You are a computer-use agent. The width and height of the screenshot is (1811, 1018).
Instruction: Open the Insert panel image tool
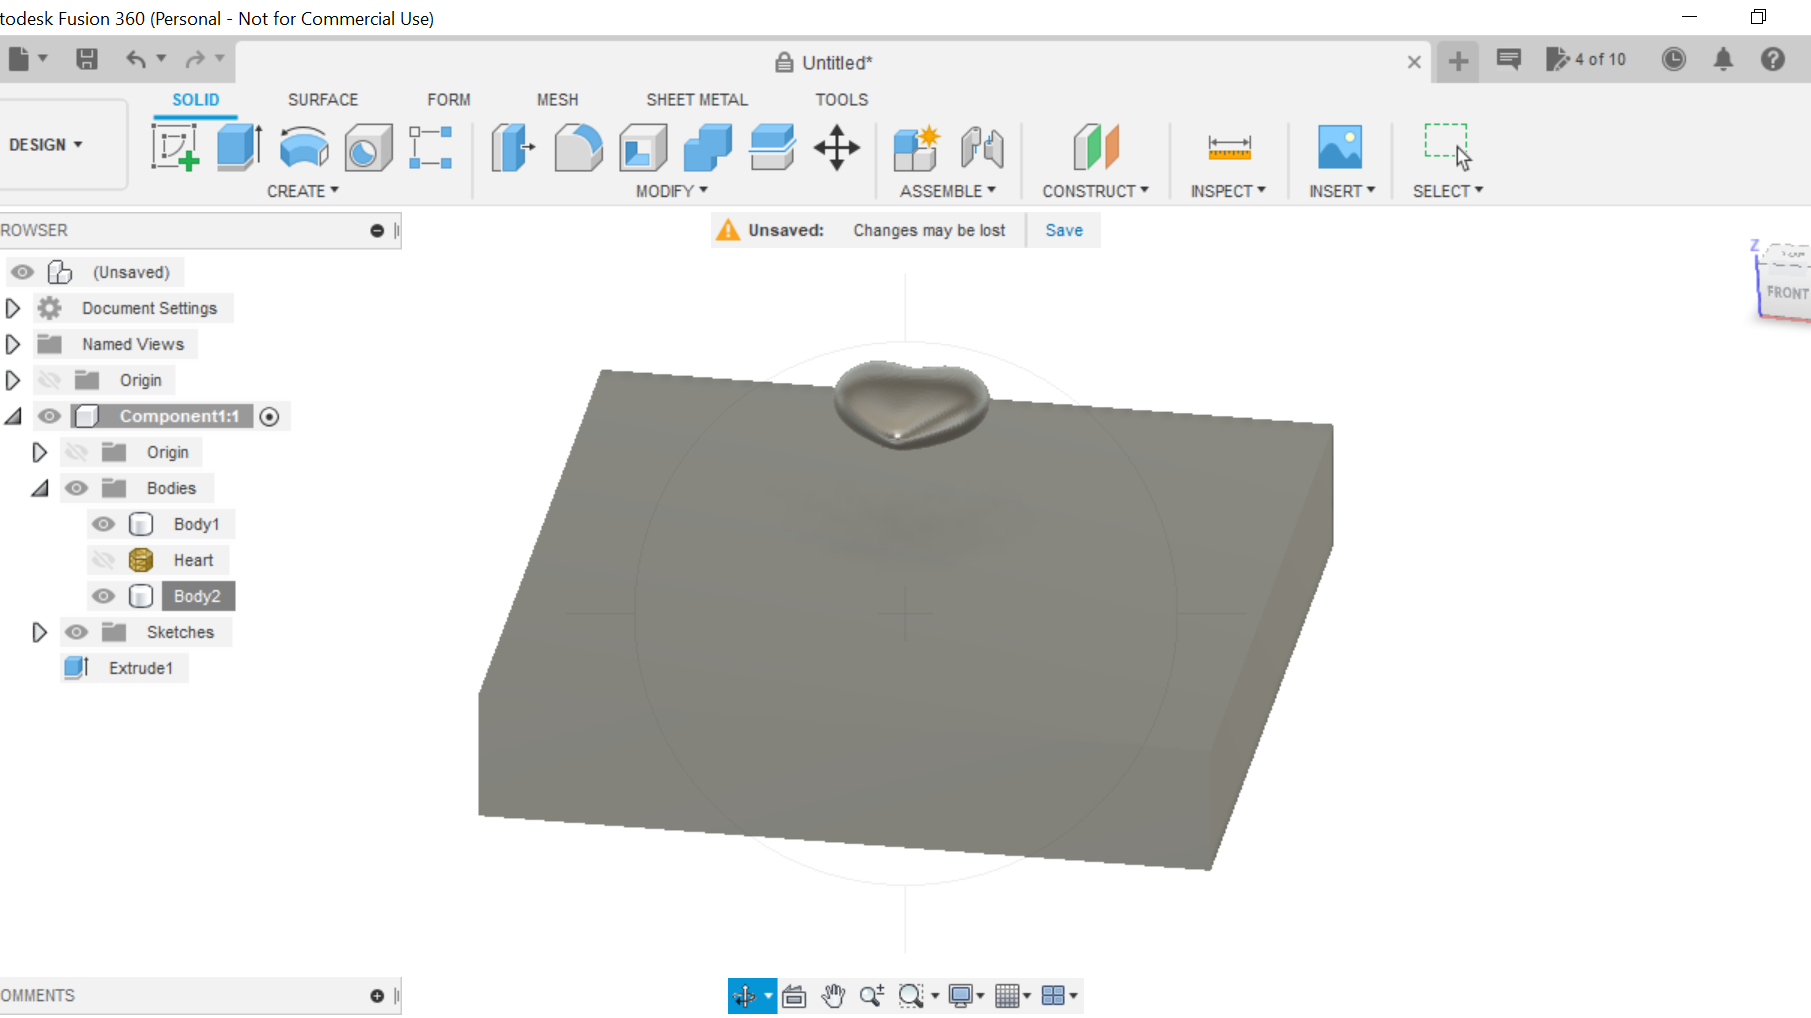[x=1341, y=147]
